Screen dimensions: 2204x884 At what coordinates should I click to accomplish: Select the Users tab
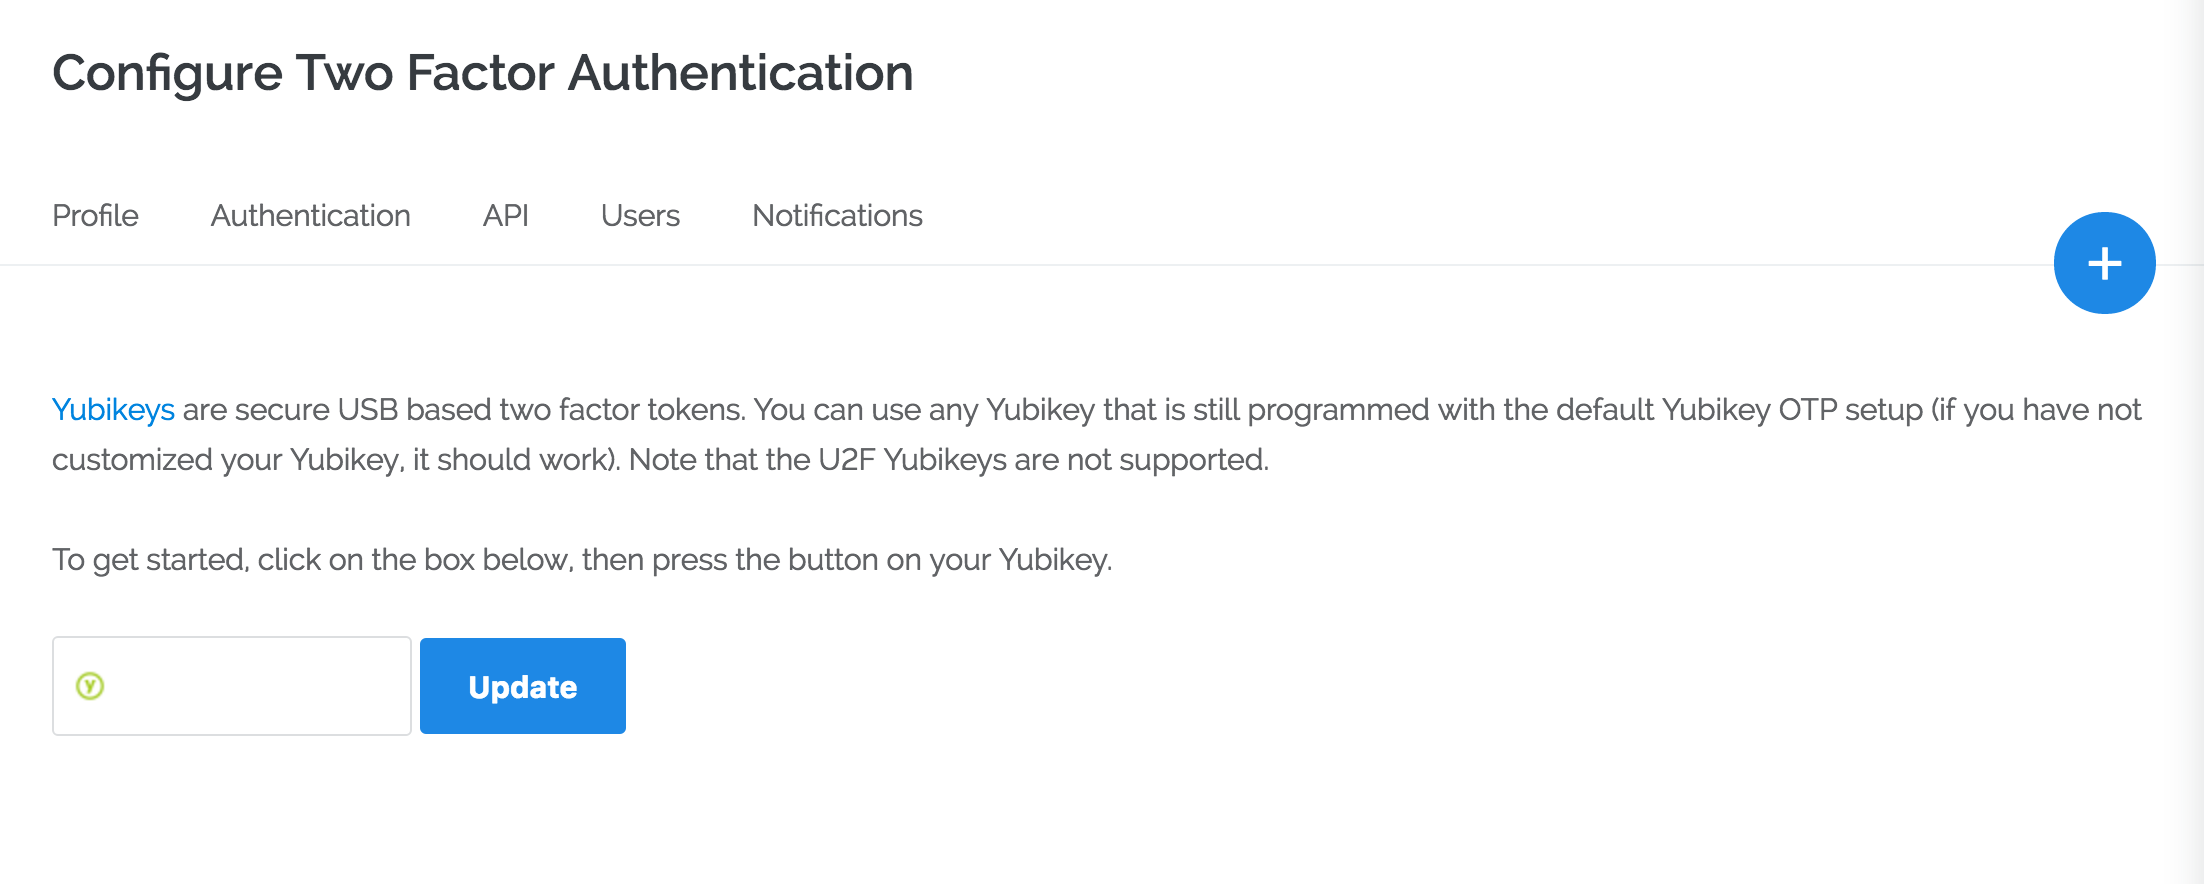point(640,216)
